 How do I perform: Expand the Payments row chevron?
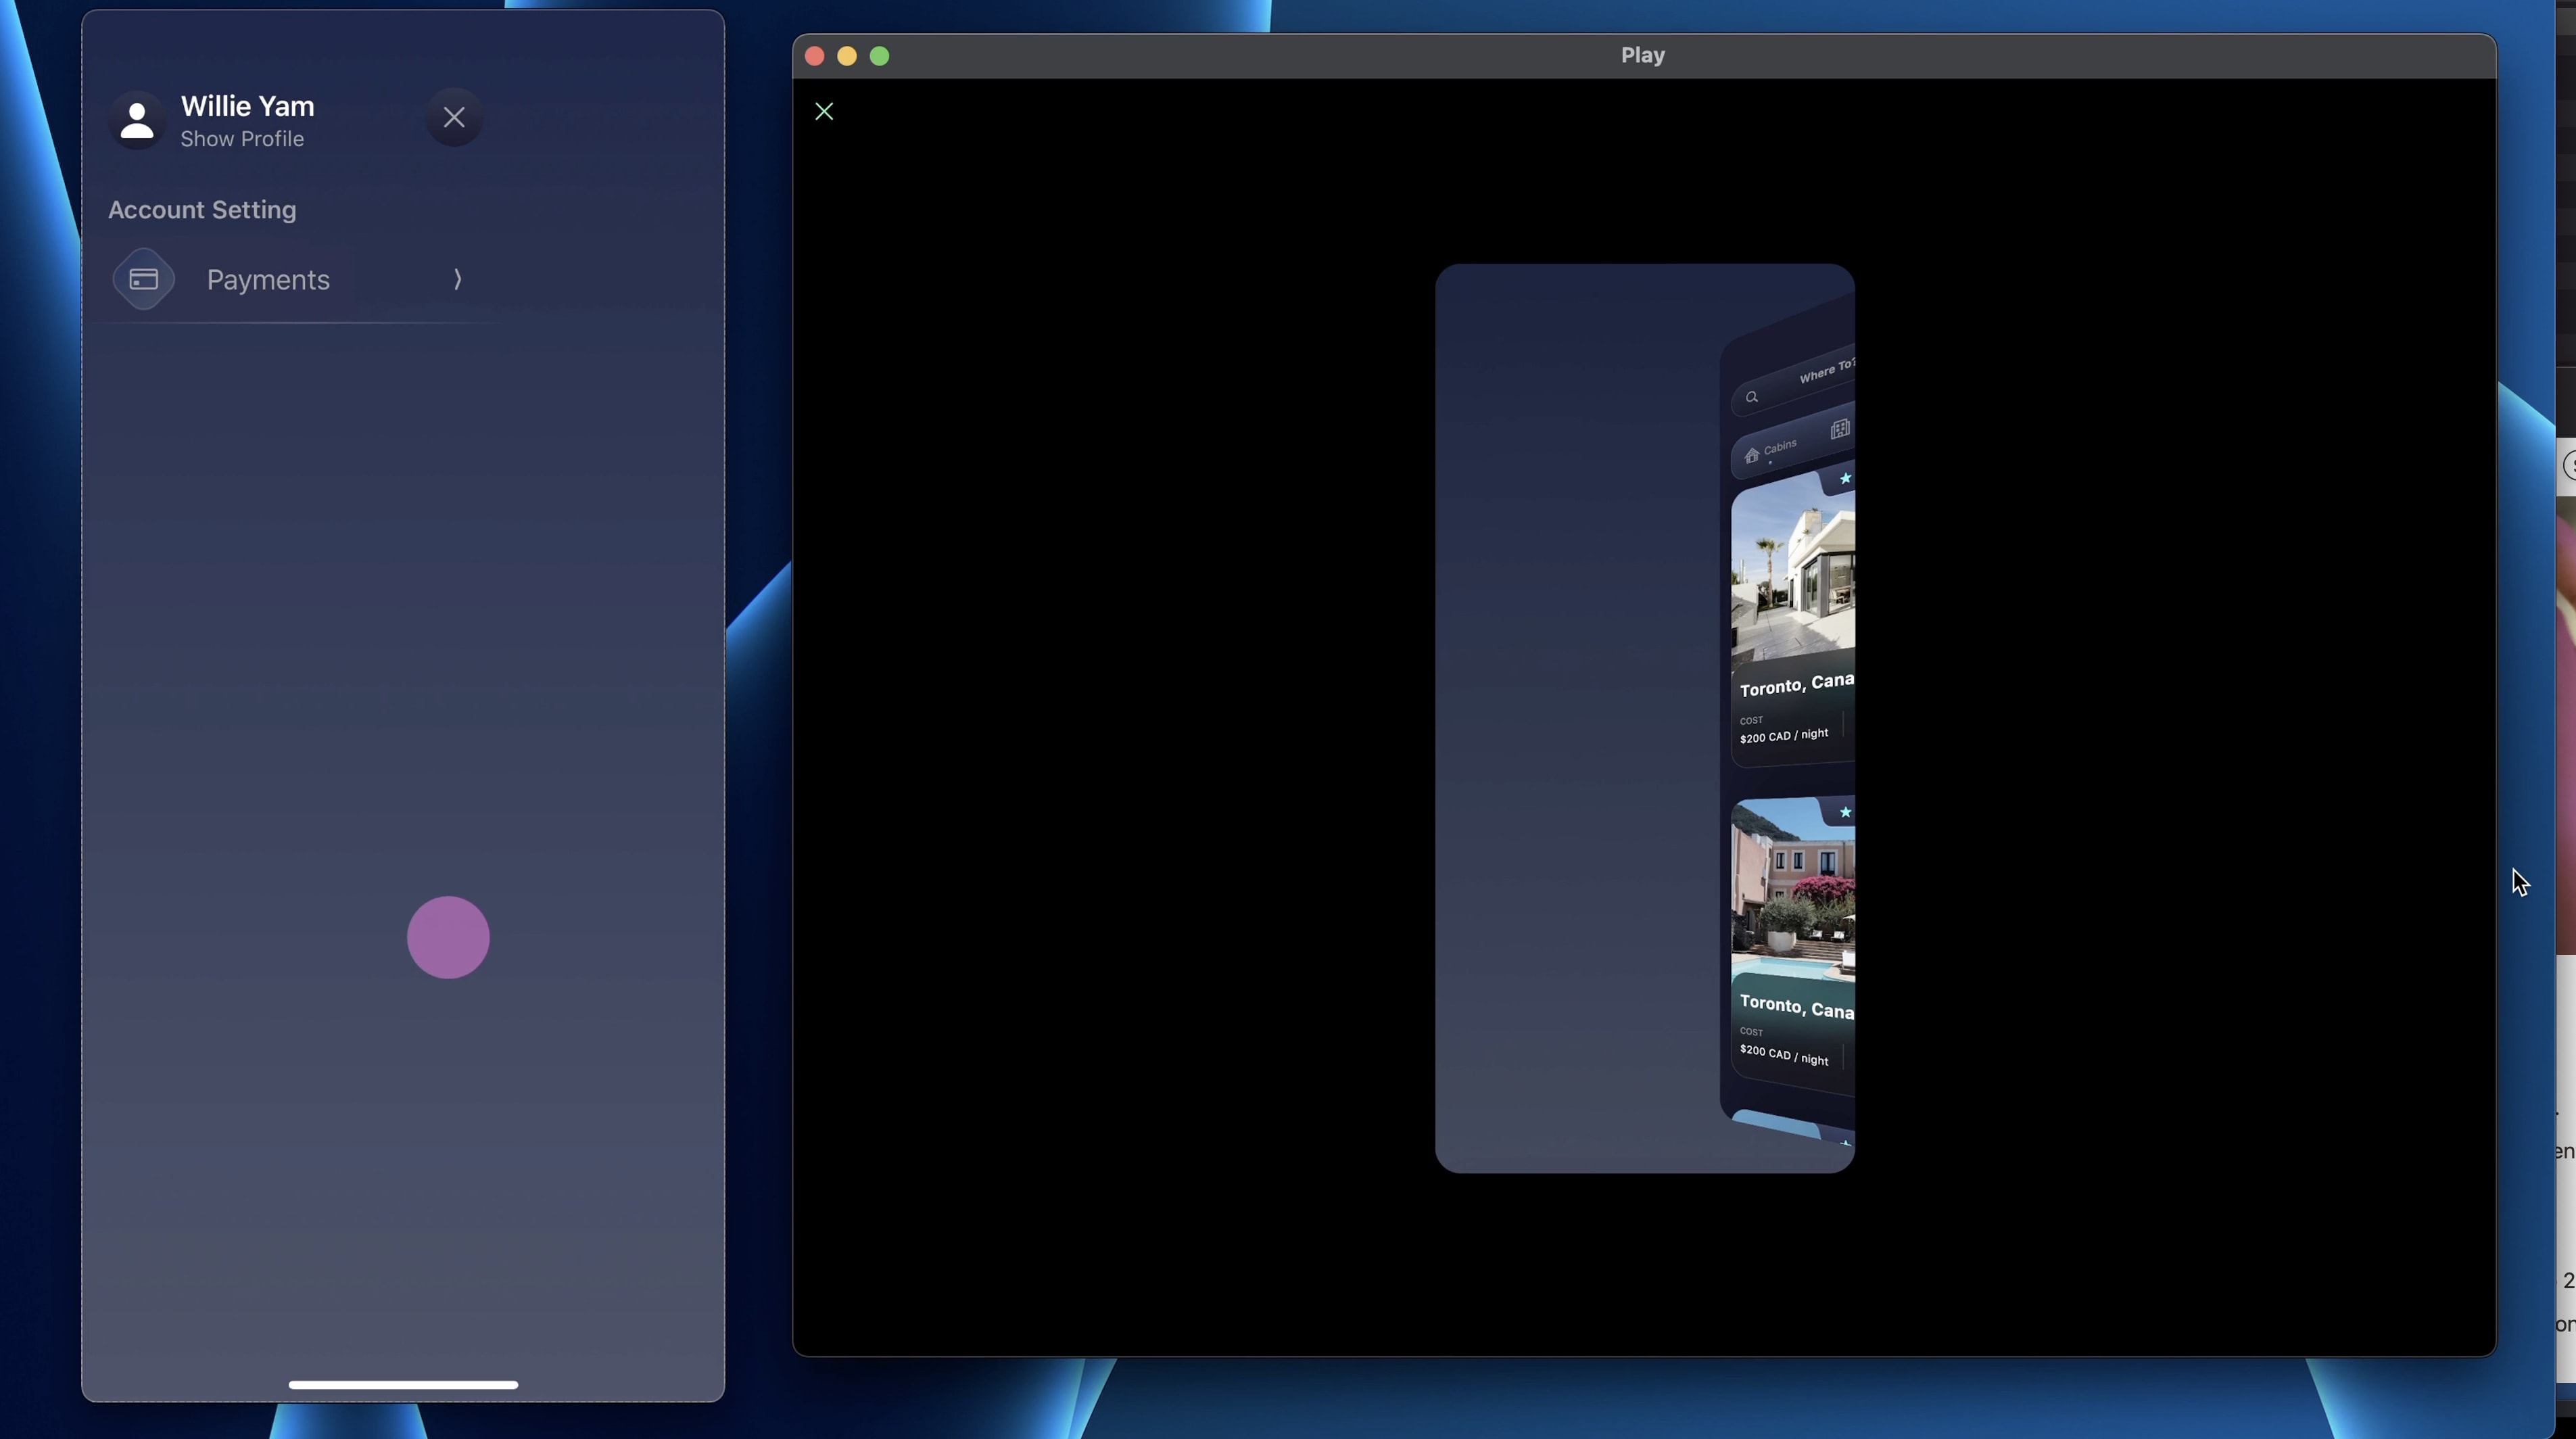point(457,279)
